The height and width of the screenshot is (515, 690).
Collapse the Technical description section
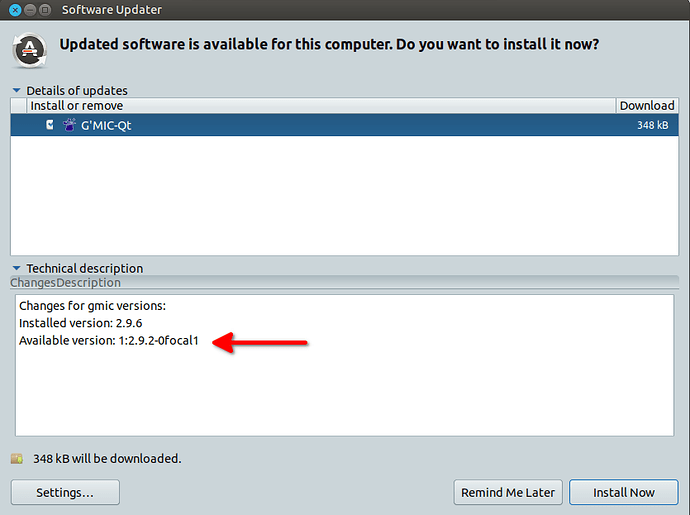[16, 268]
